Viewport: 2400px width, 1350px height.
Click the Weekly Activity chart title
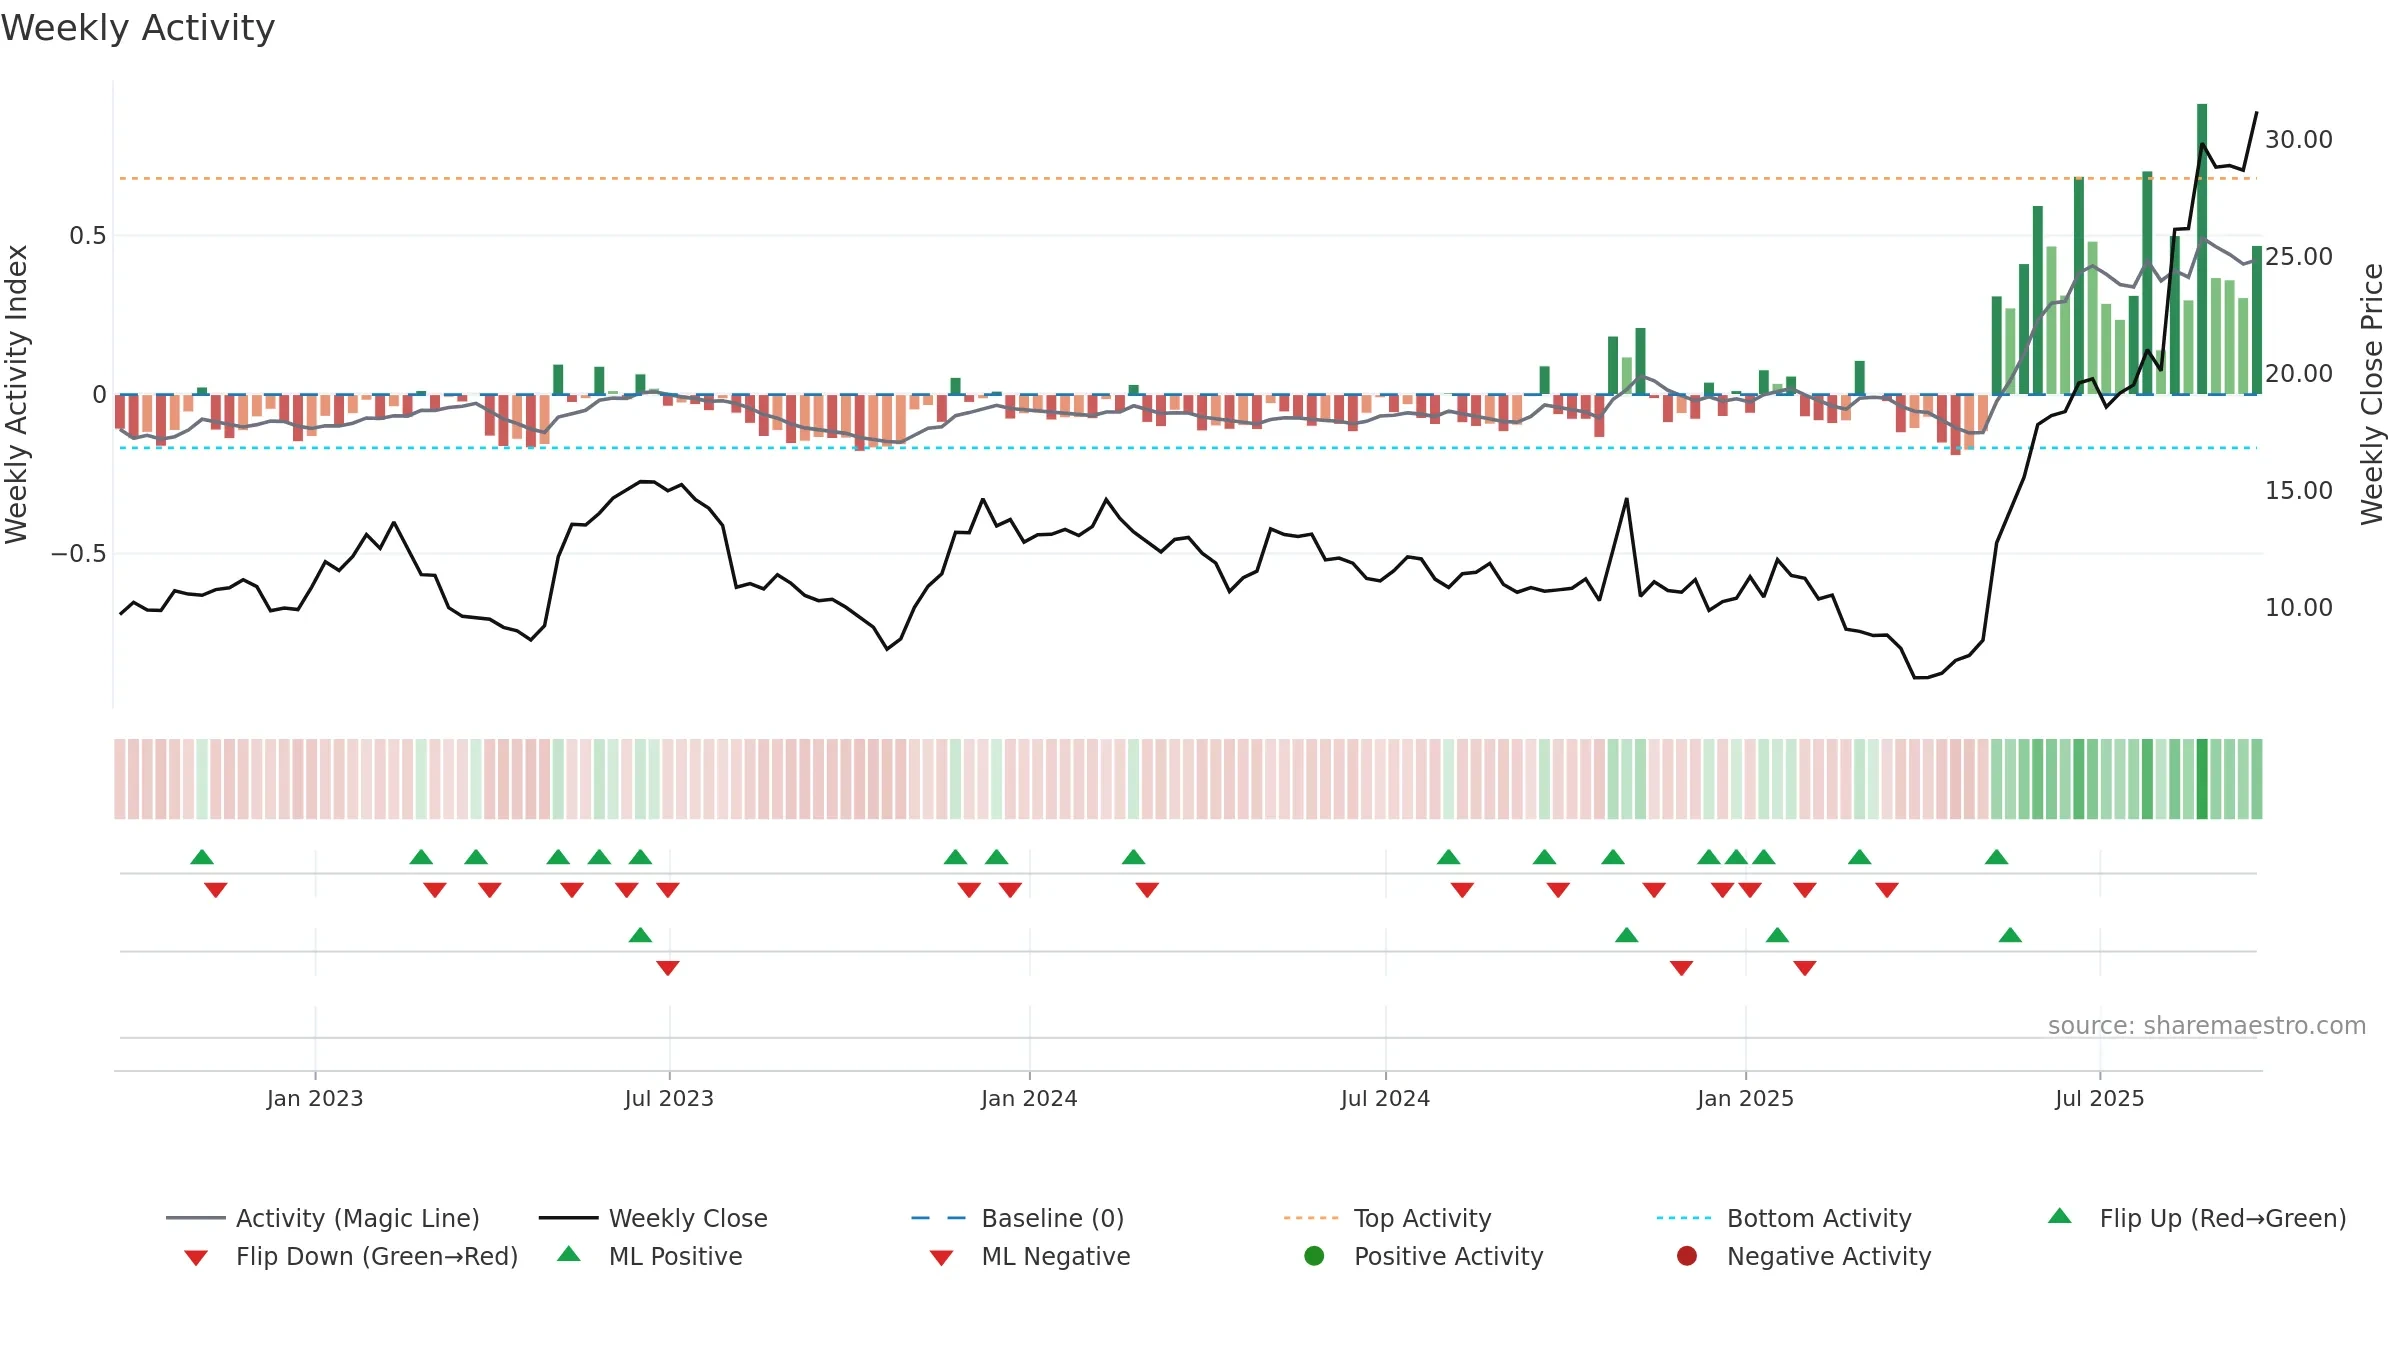[138, 28]
